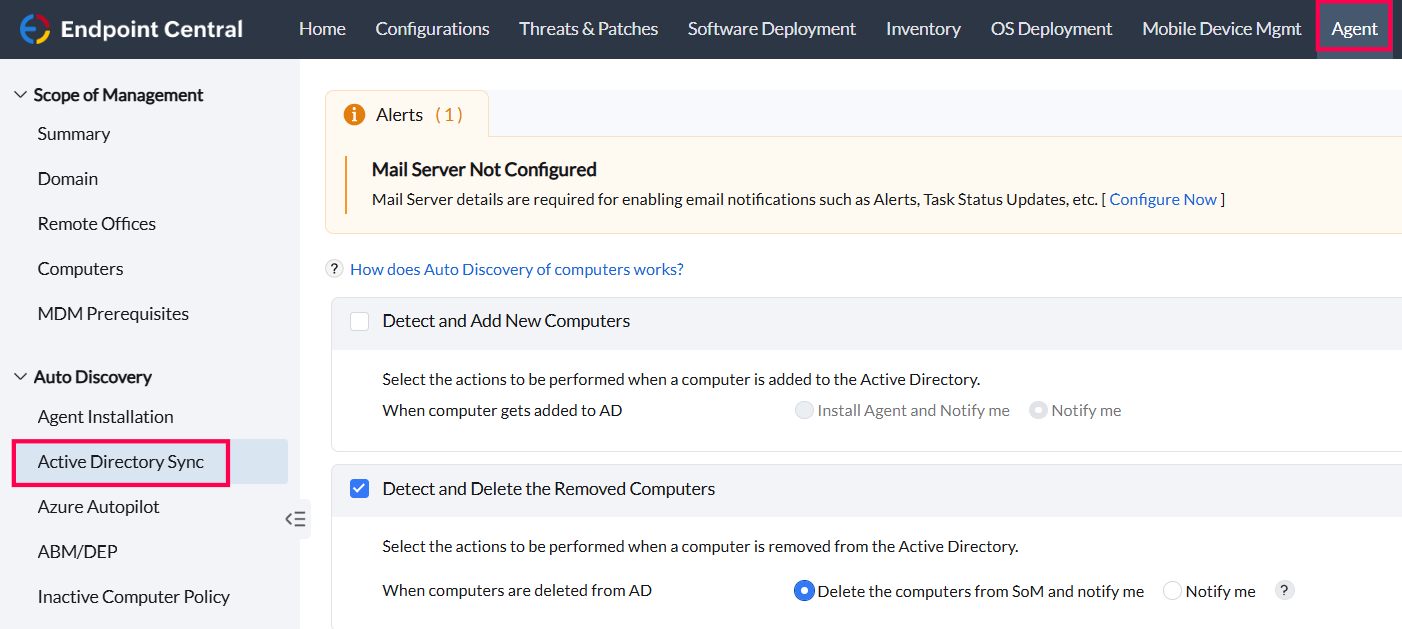Collapse the Auto Discovery section
The image size is (1402, 629).
click(21, 376)
